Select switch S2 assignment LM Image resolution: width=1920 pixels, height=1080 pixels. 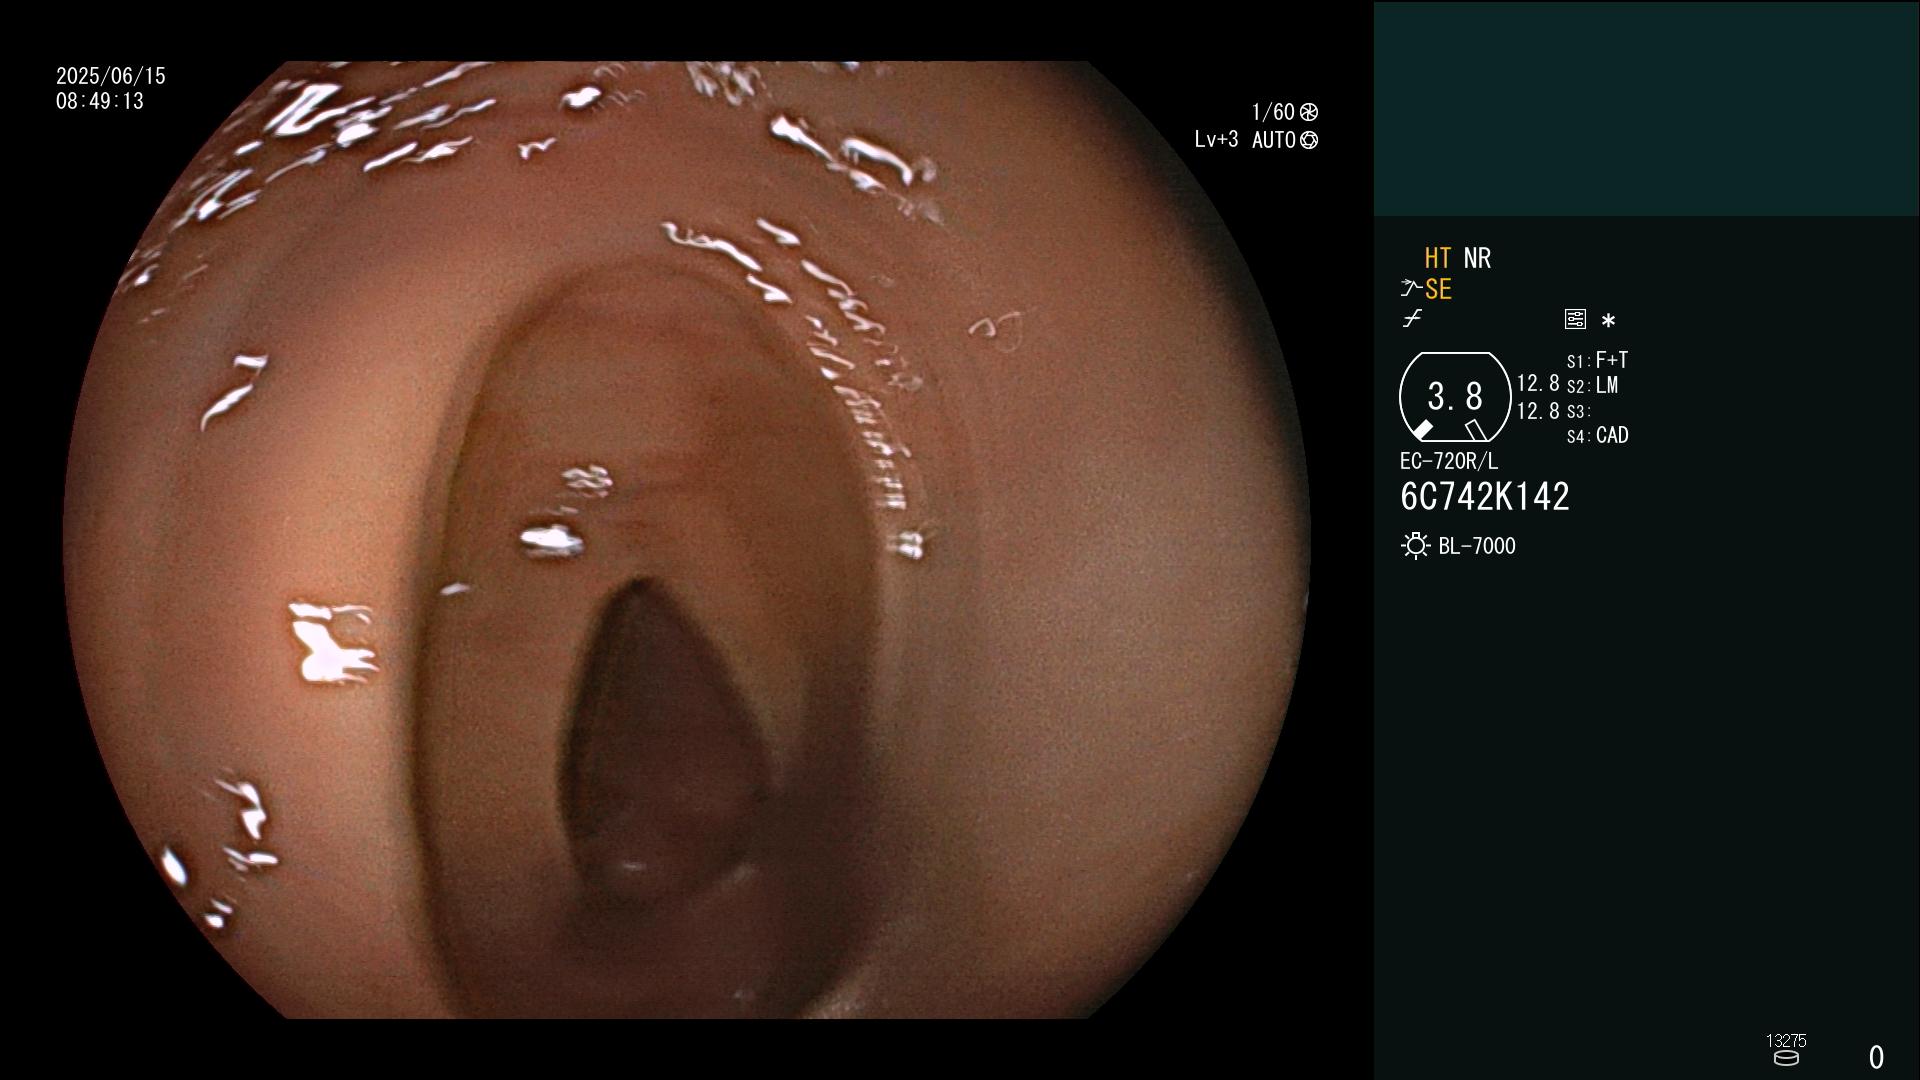(1607, 385)
